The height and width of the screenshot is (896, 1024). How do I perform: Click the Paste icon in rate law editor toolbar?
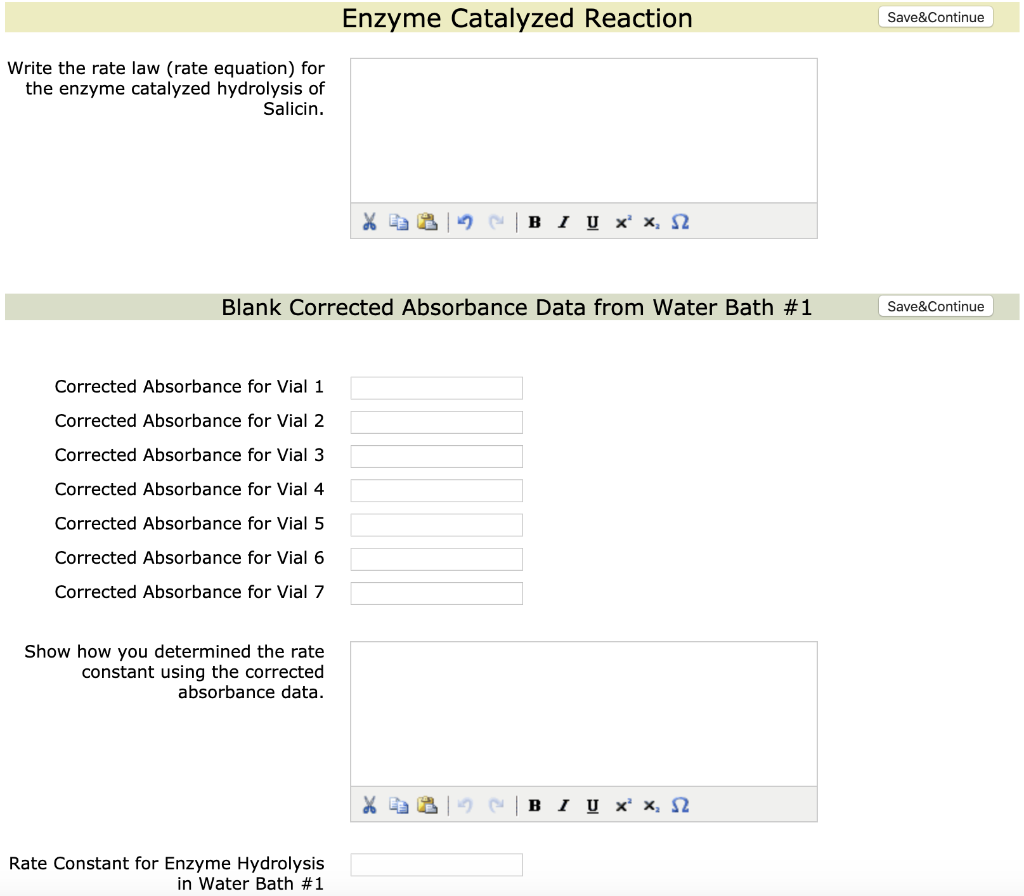coord(427,222)
